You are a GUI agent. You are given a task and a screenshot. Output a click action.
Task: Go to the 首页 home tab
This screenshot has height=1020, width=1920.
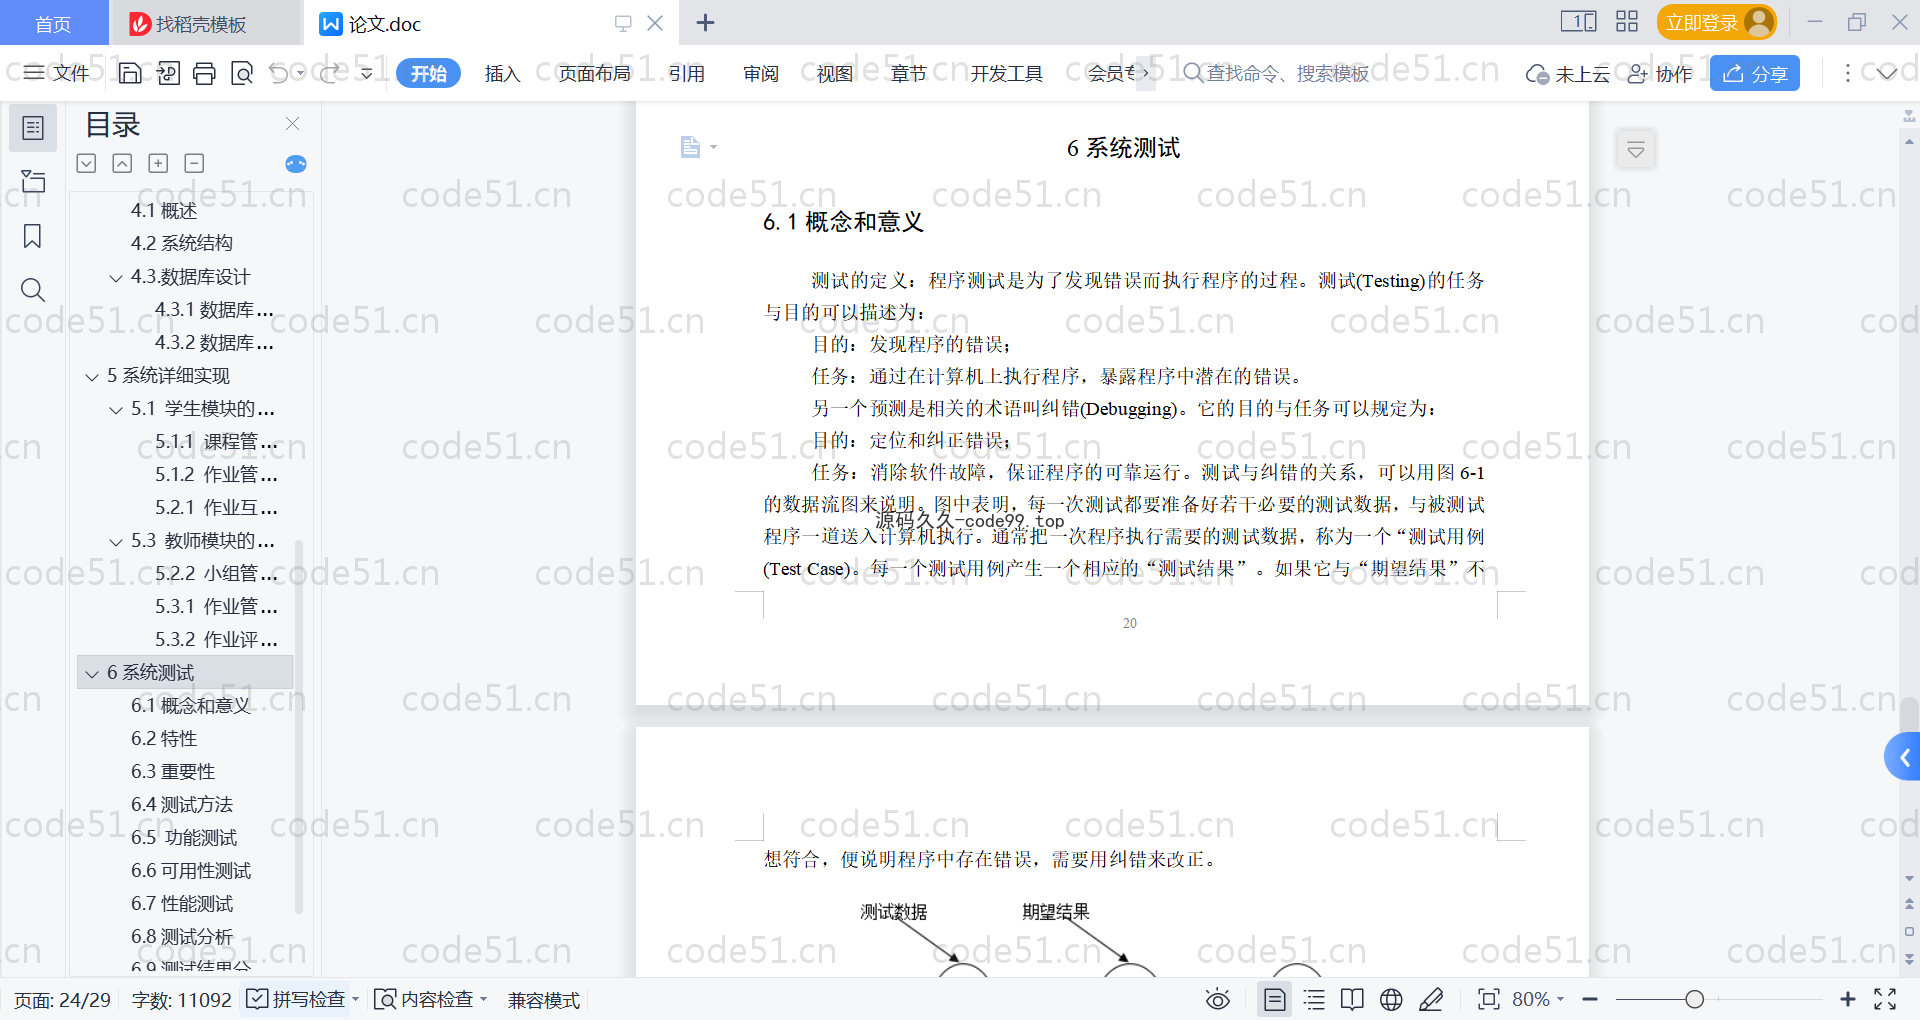(53, 23)
